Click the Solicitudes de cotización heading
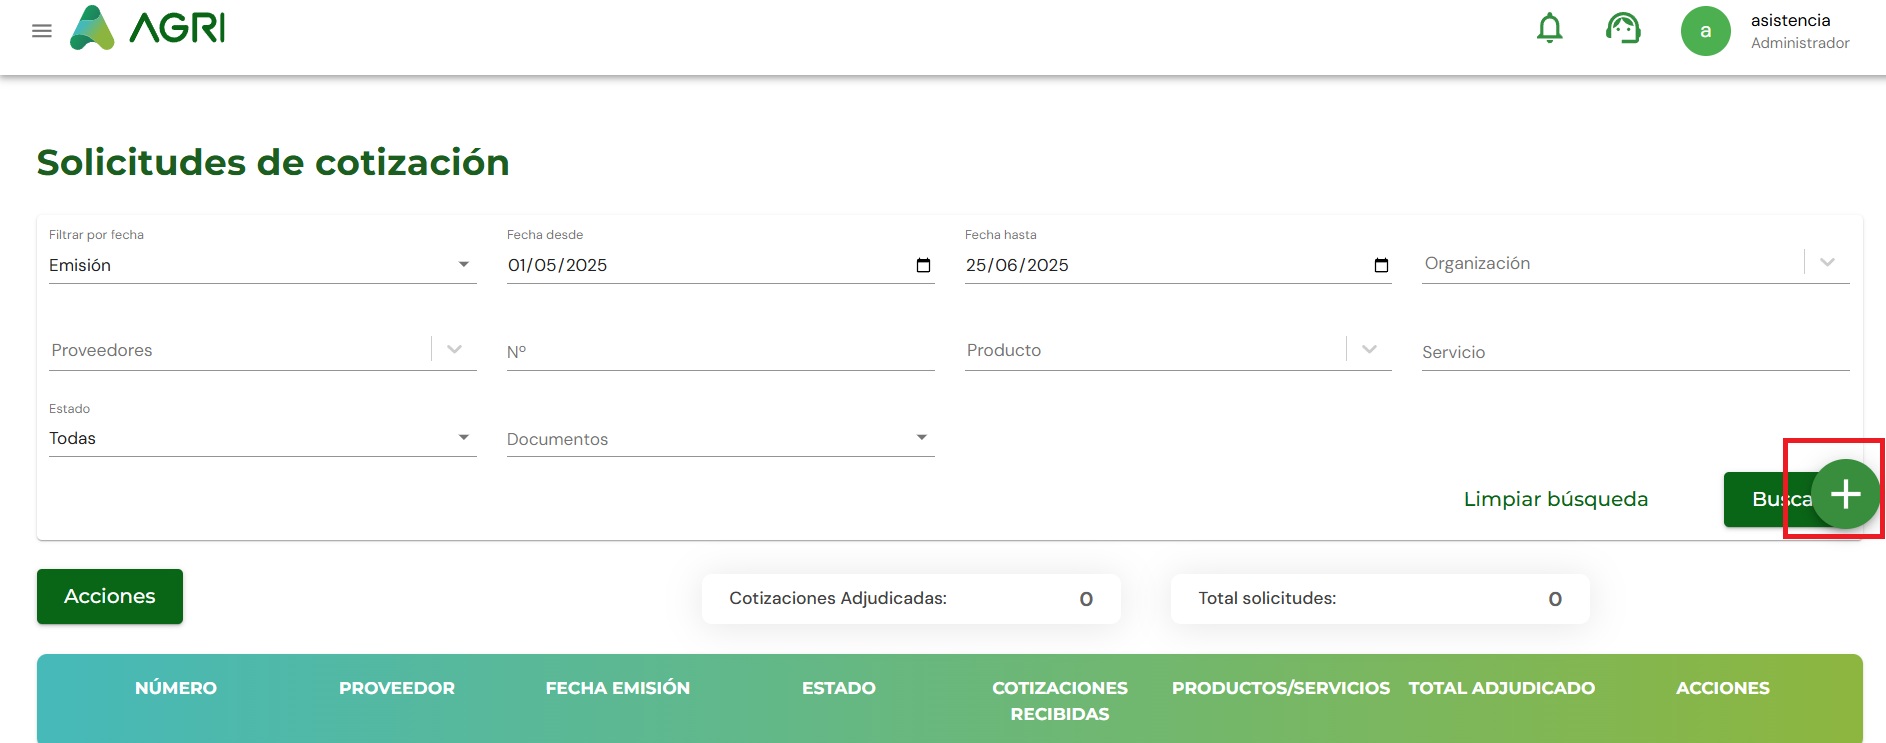Screen dimensions: 1886x743 [273, 162]
